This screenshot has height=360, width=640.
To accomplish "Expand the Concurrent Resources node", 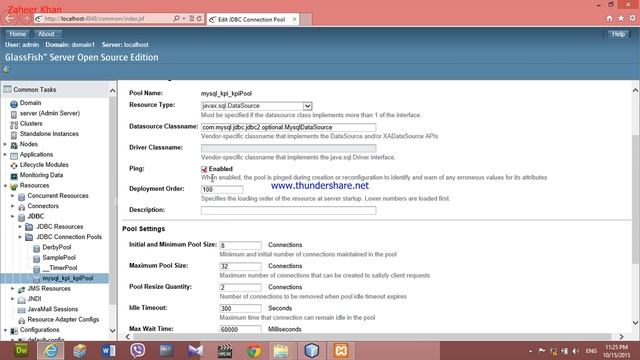I will tap(13, 196).
